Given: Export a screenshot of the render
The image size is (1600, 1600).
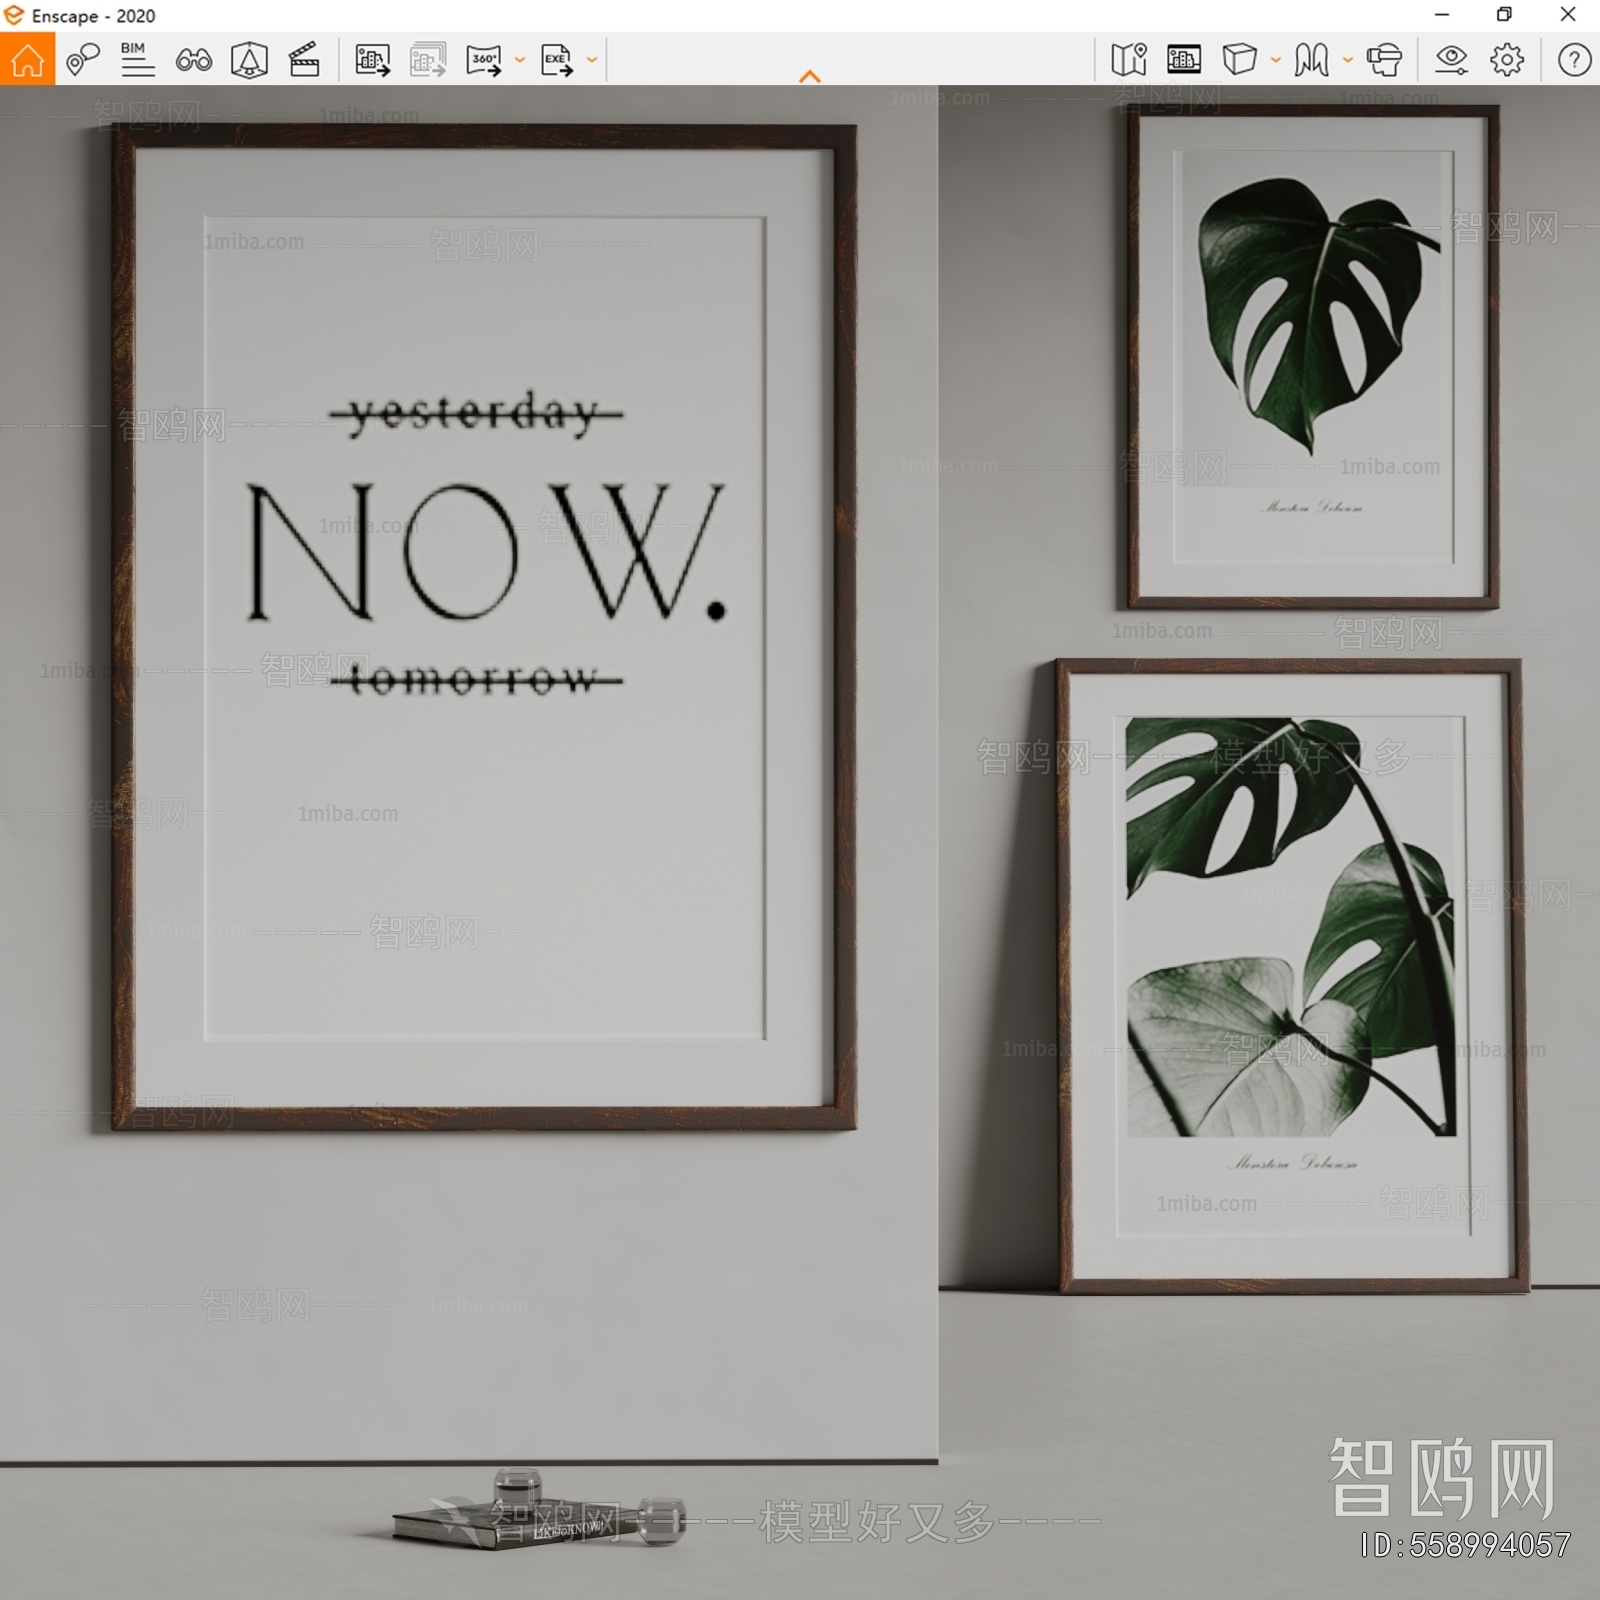Looking at the screenshot, I should tap(372, 60).
